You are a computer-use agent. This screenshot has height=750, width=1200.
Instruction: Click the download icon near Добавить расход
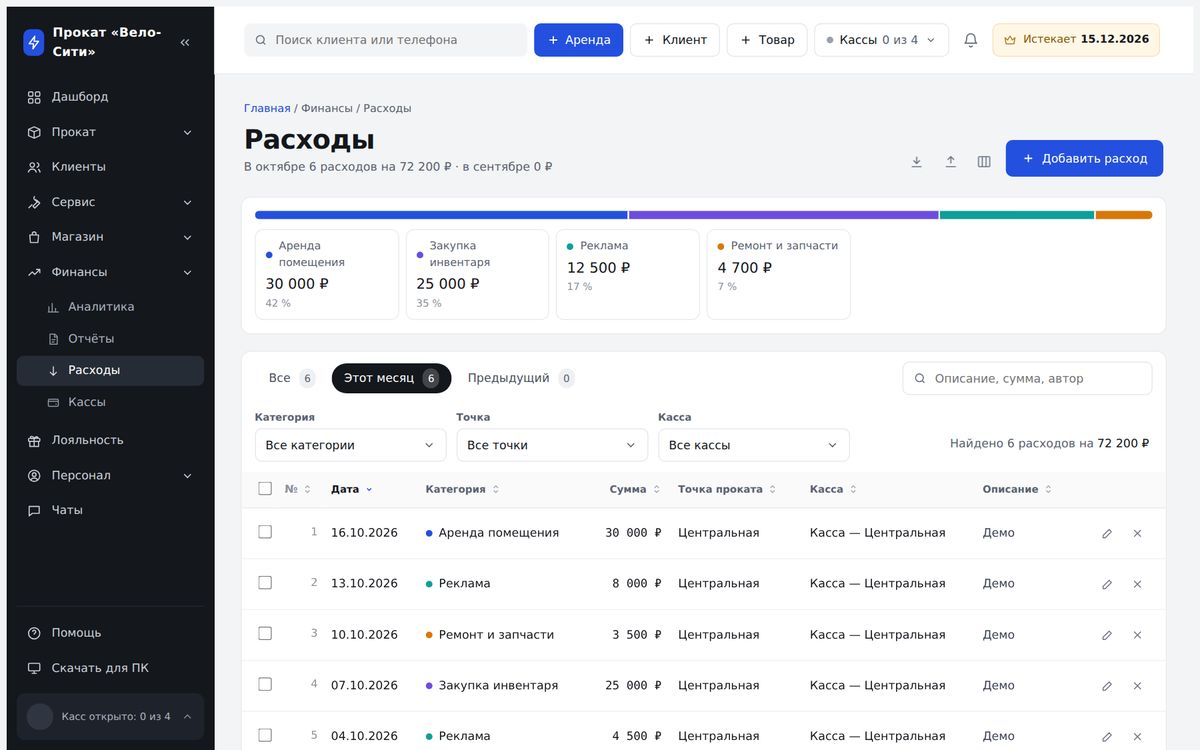click(x=916, y=161)
